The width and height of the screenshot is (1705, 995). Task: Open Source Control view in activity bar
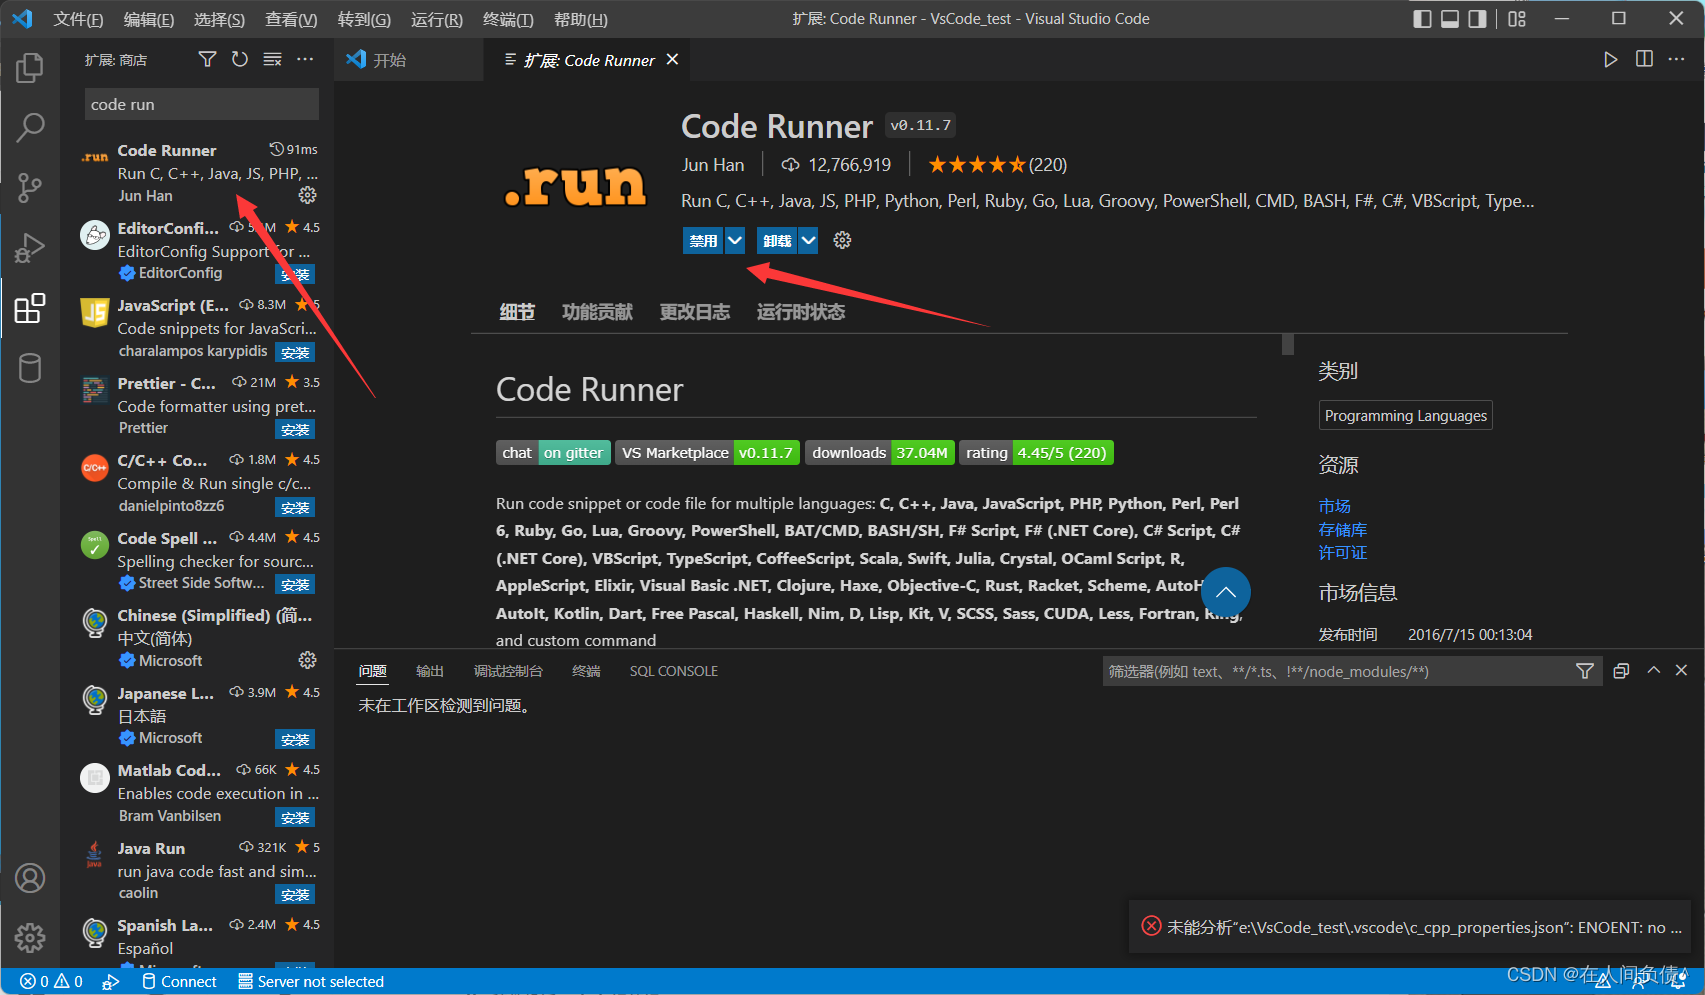point(30,187)
